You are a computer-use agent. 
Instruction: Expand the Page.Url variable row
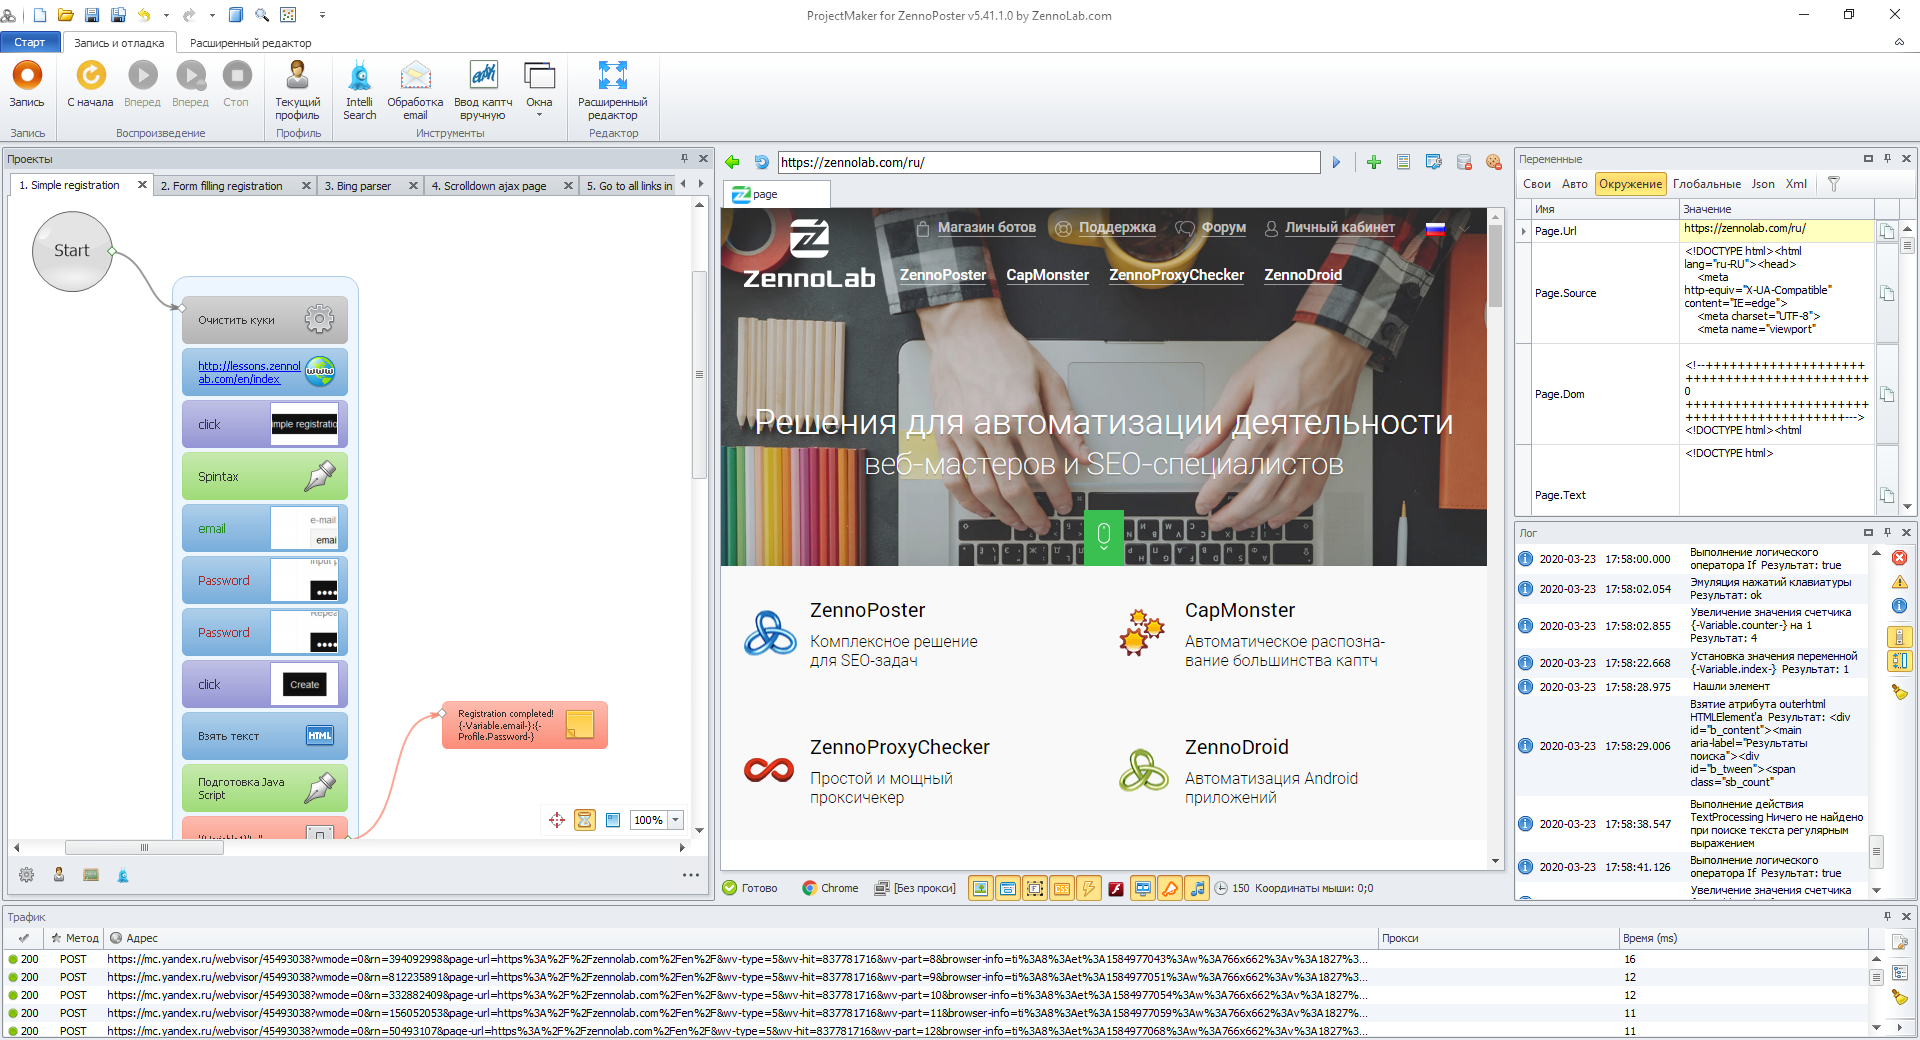[x=1524, y=231]
